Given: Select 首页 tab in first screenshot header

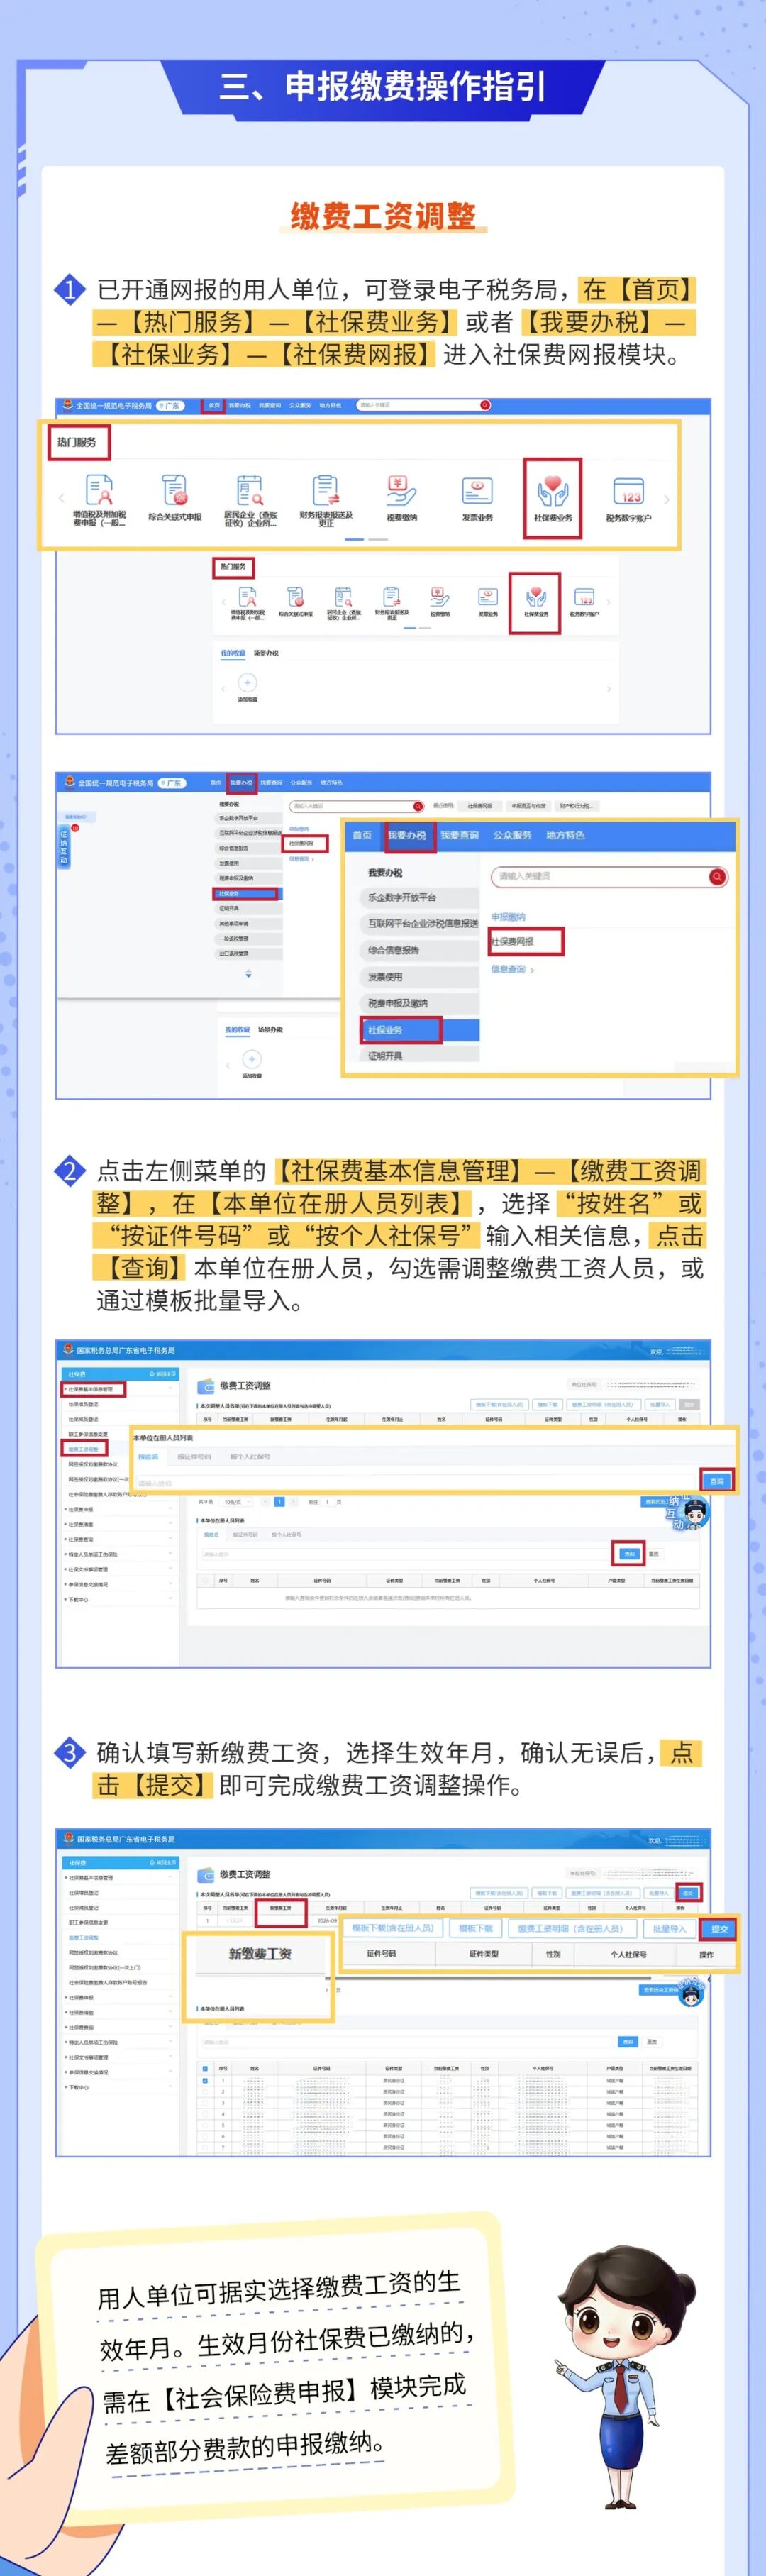Looking at the screenshot, I should [213, 405].
